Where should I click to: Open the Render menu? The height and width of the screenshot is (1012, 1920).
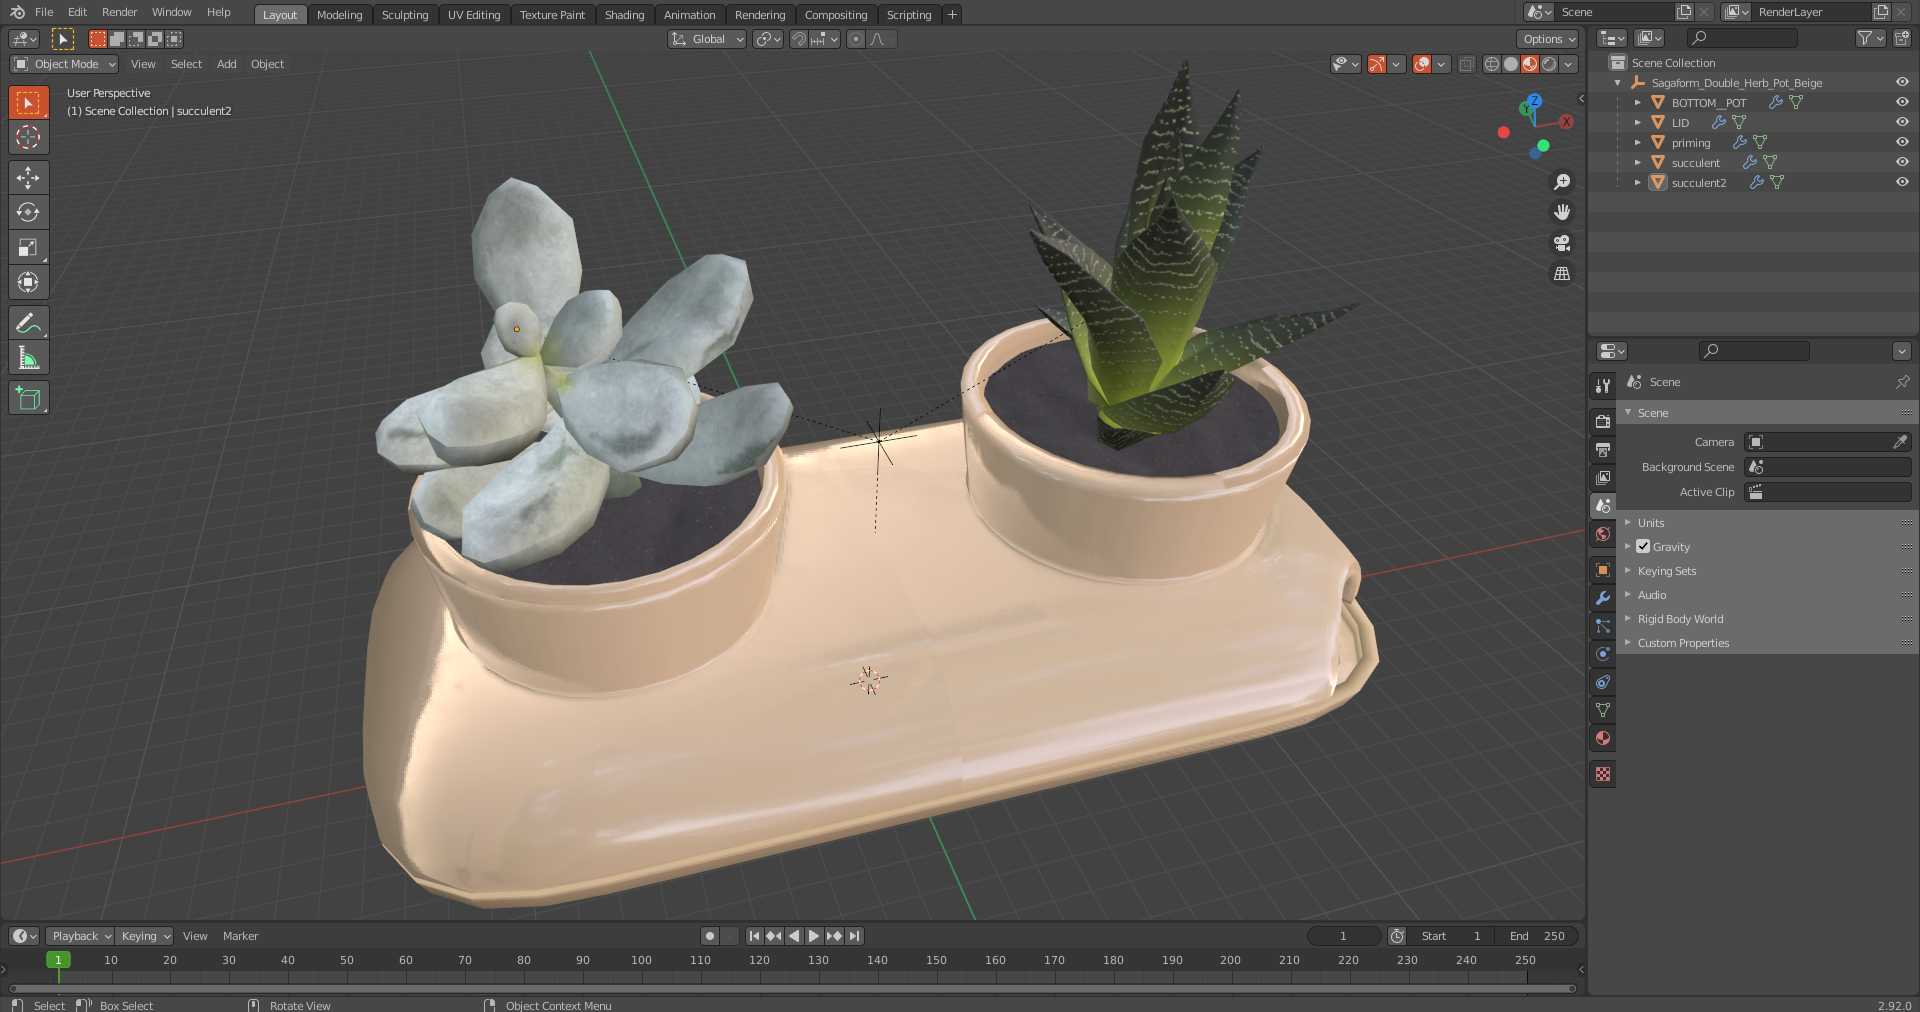pyautogui.click(x=119, y=12)
